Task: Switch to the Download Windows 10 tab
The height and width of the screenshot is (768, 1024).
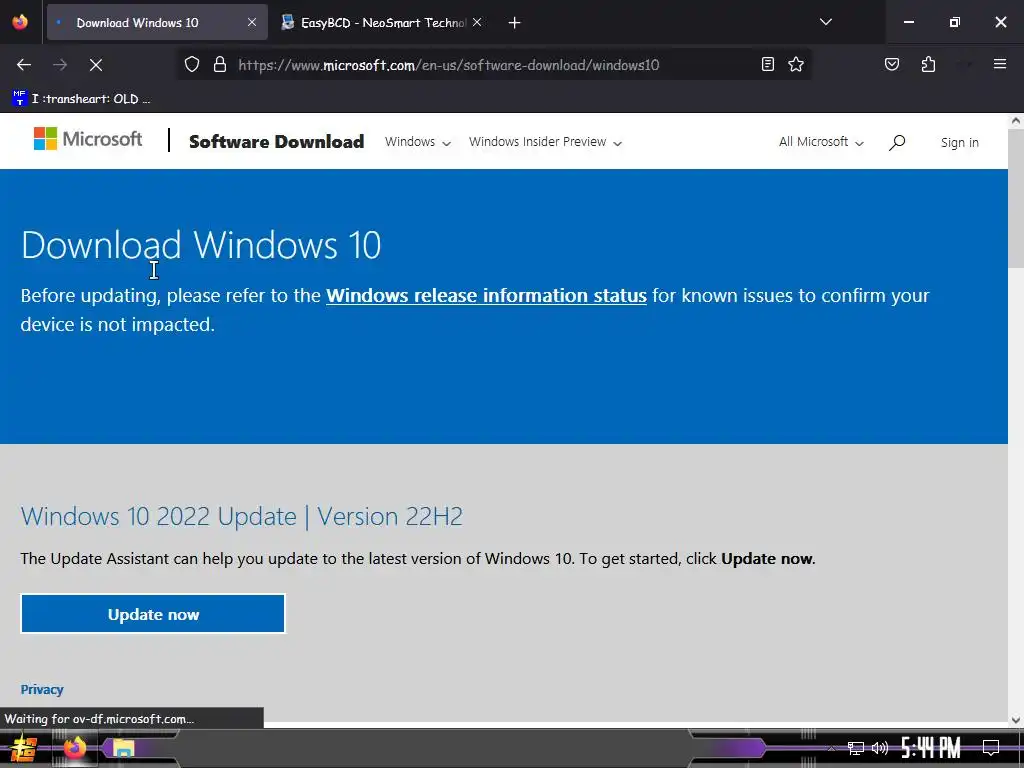Action: [x=157, y=22]
